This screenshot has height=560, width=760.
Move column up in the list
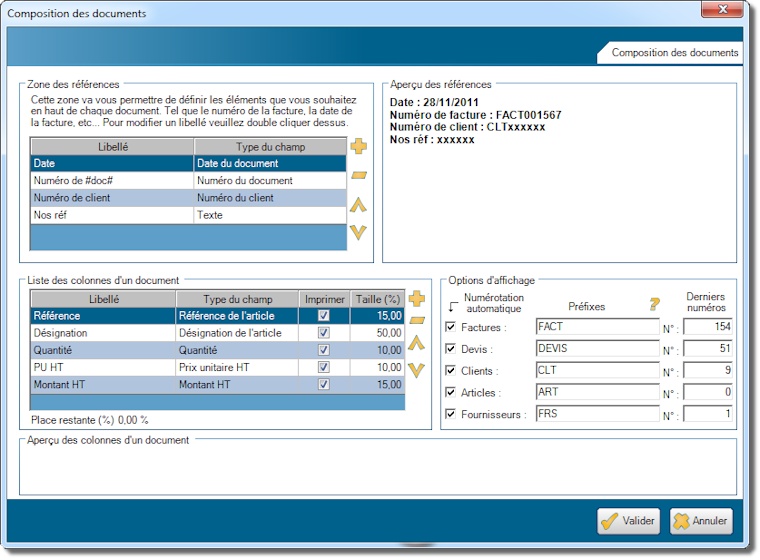point(417,345)
